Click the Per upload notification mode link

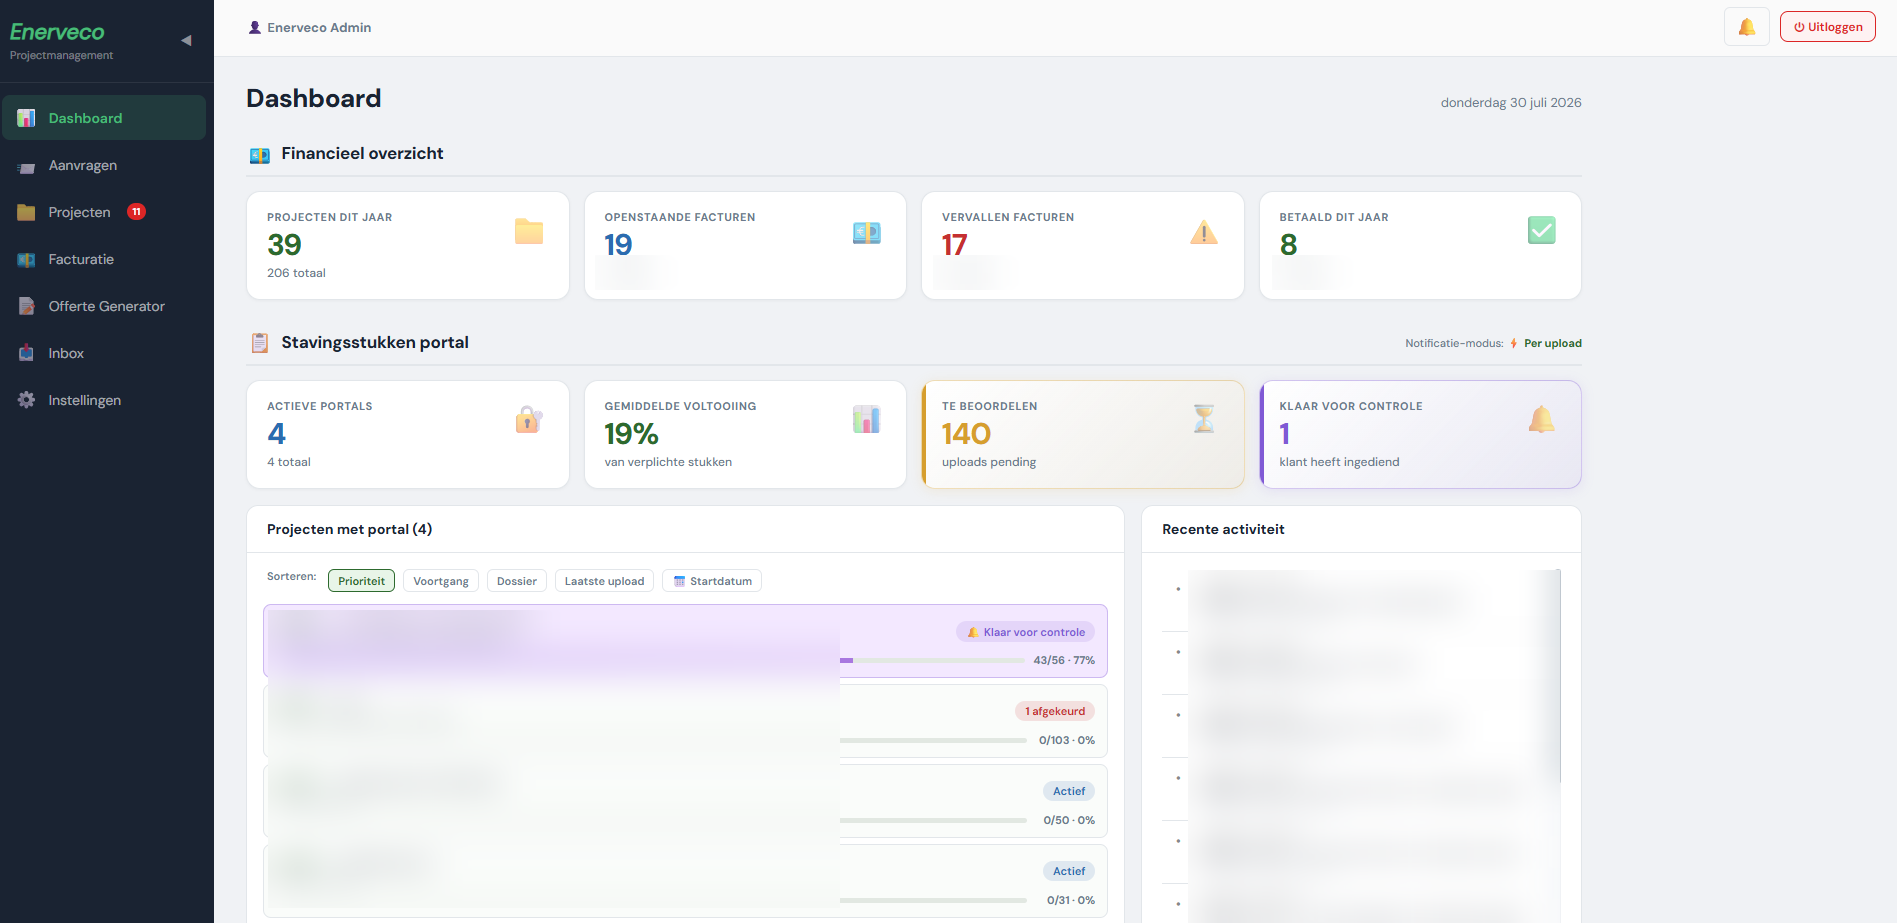coord(1552,343)
